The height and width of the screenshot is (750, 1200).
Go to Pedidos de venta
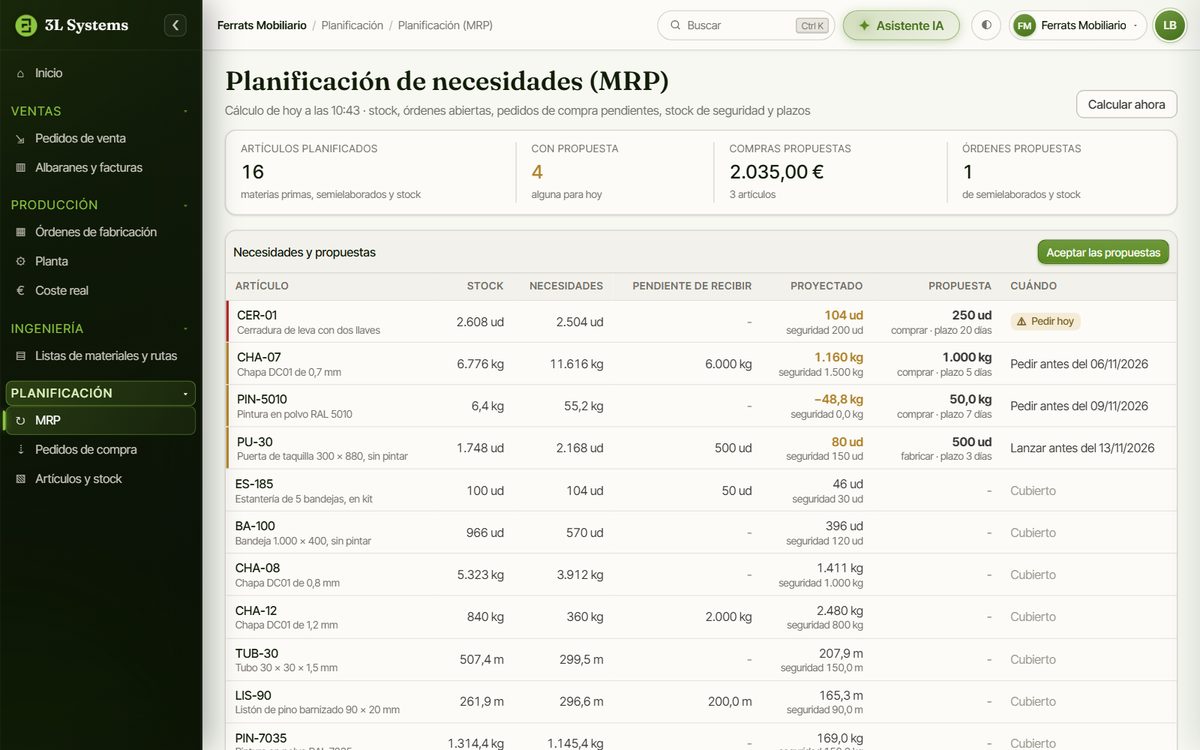[100, 138]
